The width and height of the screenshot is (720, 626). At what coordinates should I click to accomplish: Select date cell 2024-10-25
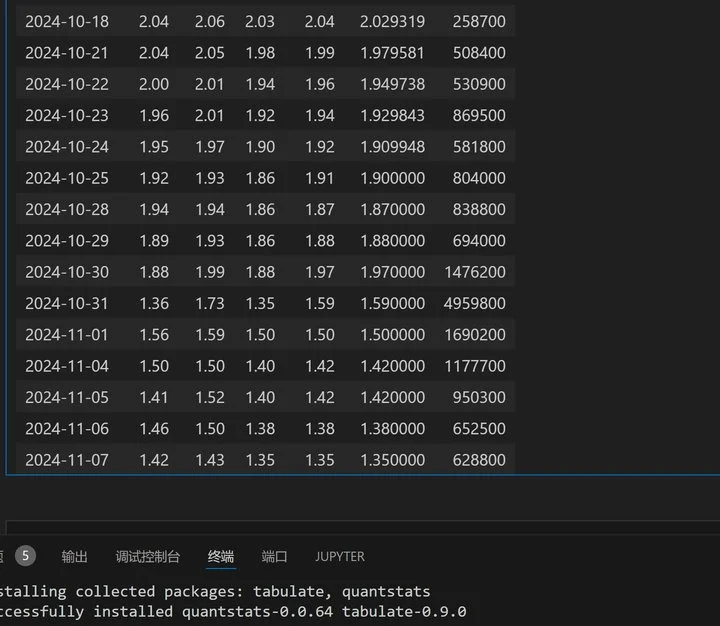pos(67,178)
